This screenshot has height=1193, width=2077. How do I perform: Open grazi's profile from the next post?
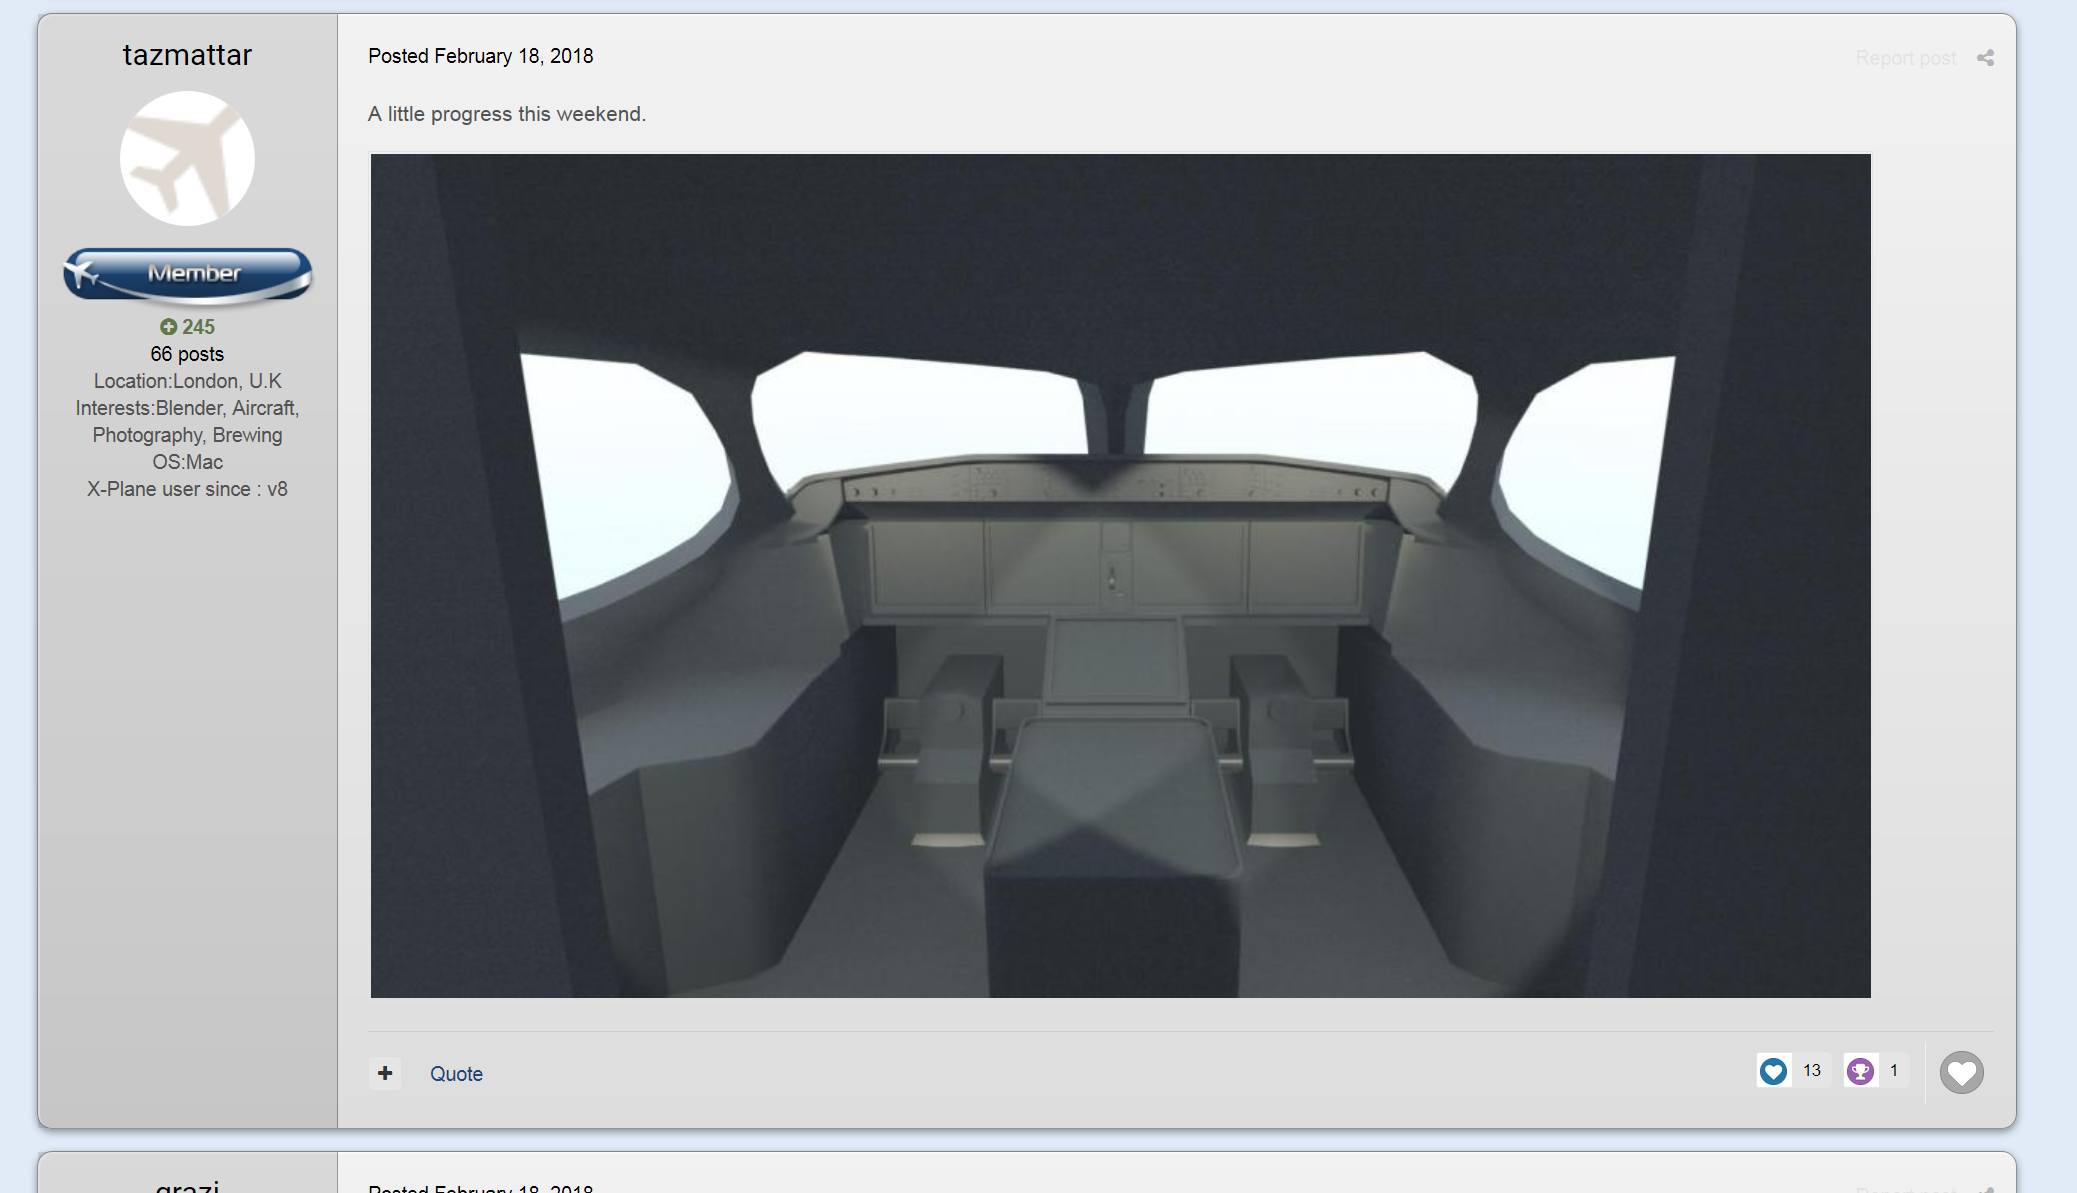pyautogui.click(x=187, y=1185)
